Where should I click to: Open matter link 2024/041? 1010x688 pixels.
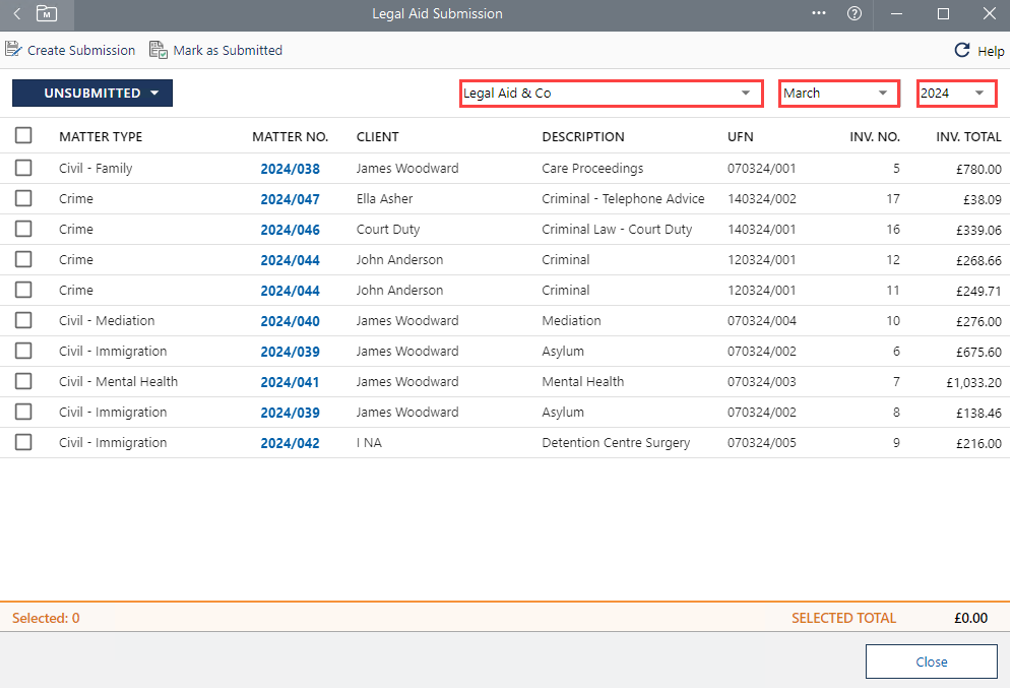pyautogui.click(x=290, y=382)
